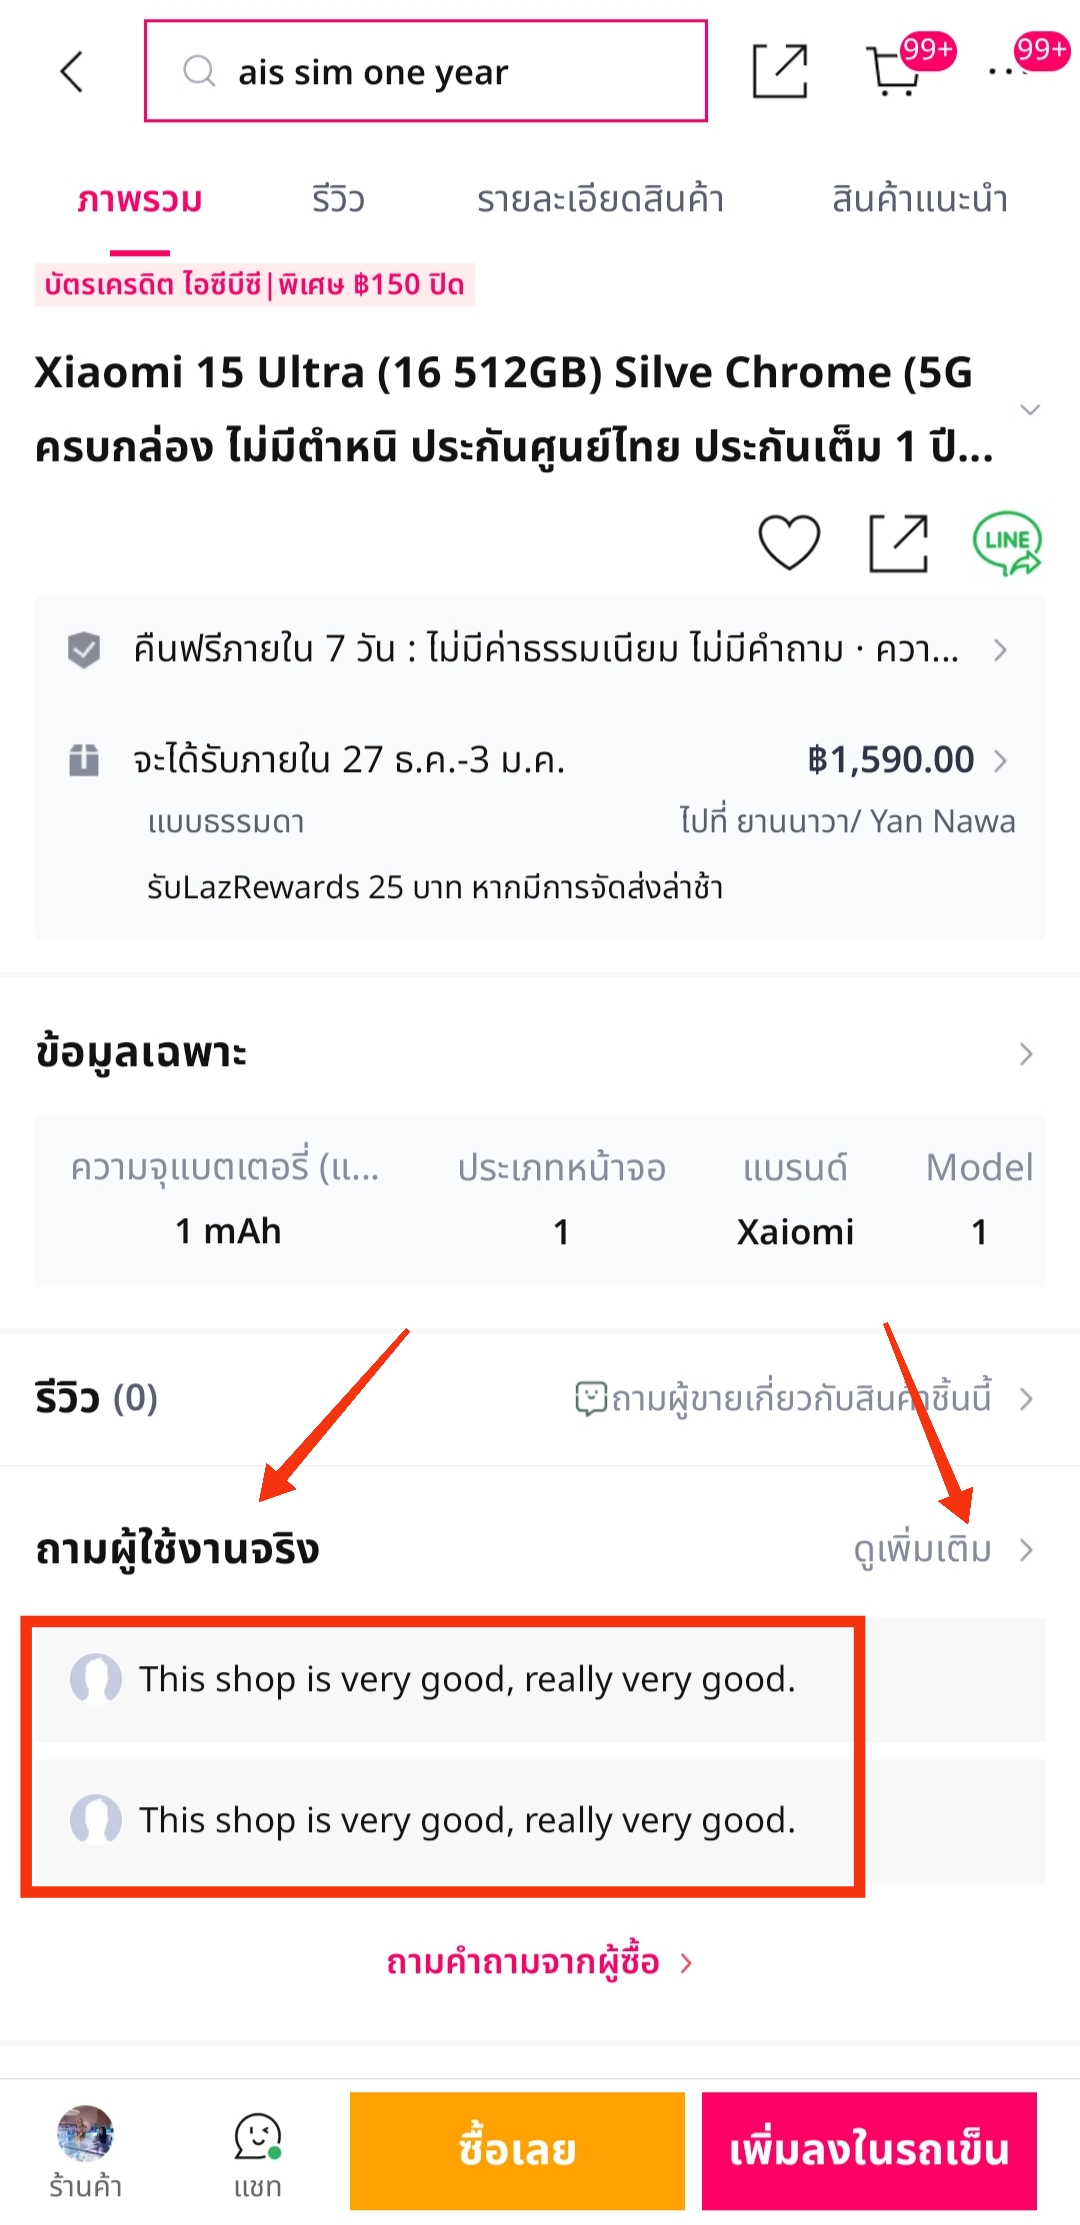Tap the back arrow icon
This screenshot has width=1080, height=2225.
point(72,72)
